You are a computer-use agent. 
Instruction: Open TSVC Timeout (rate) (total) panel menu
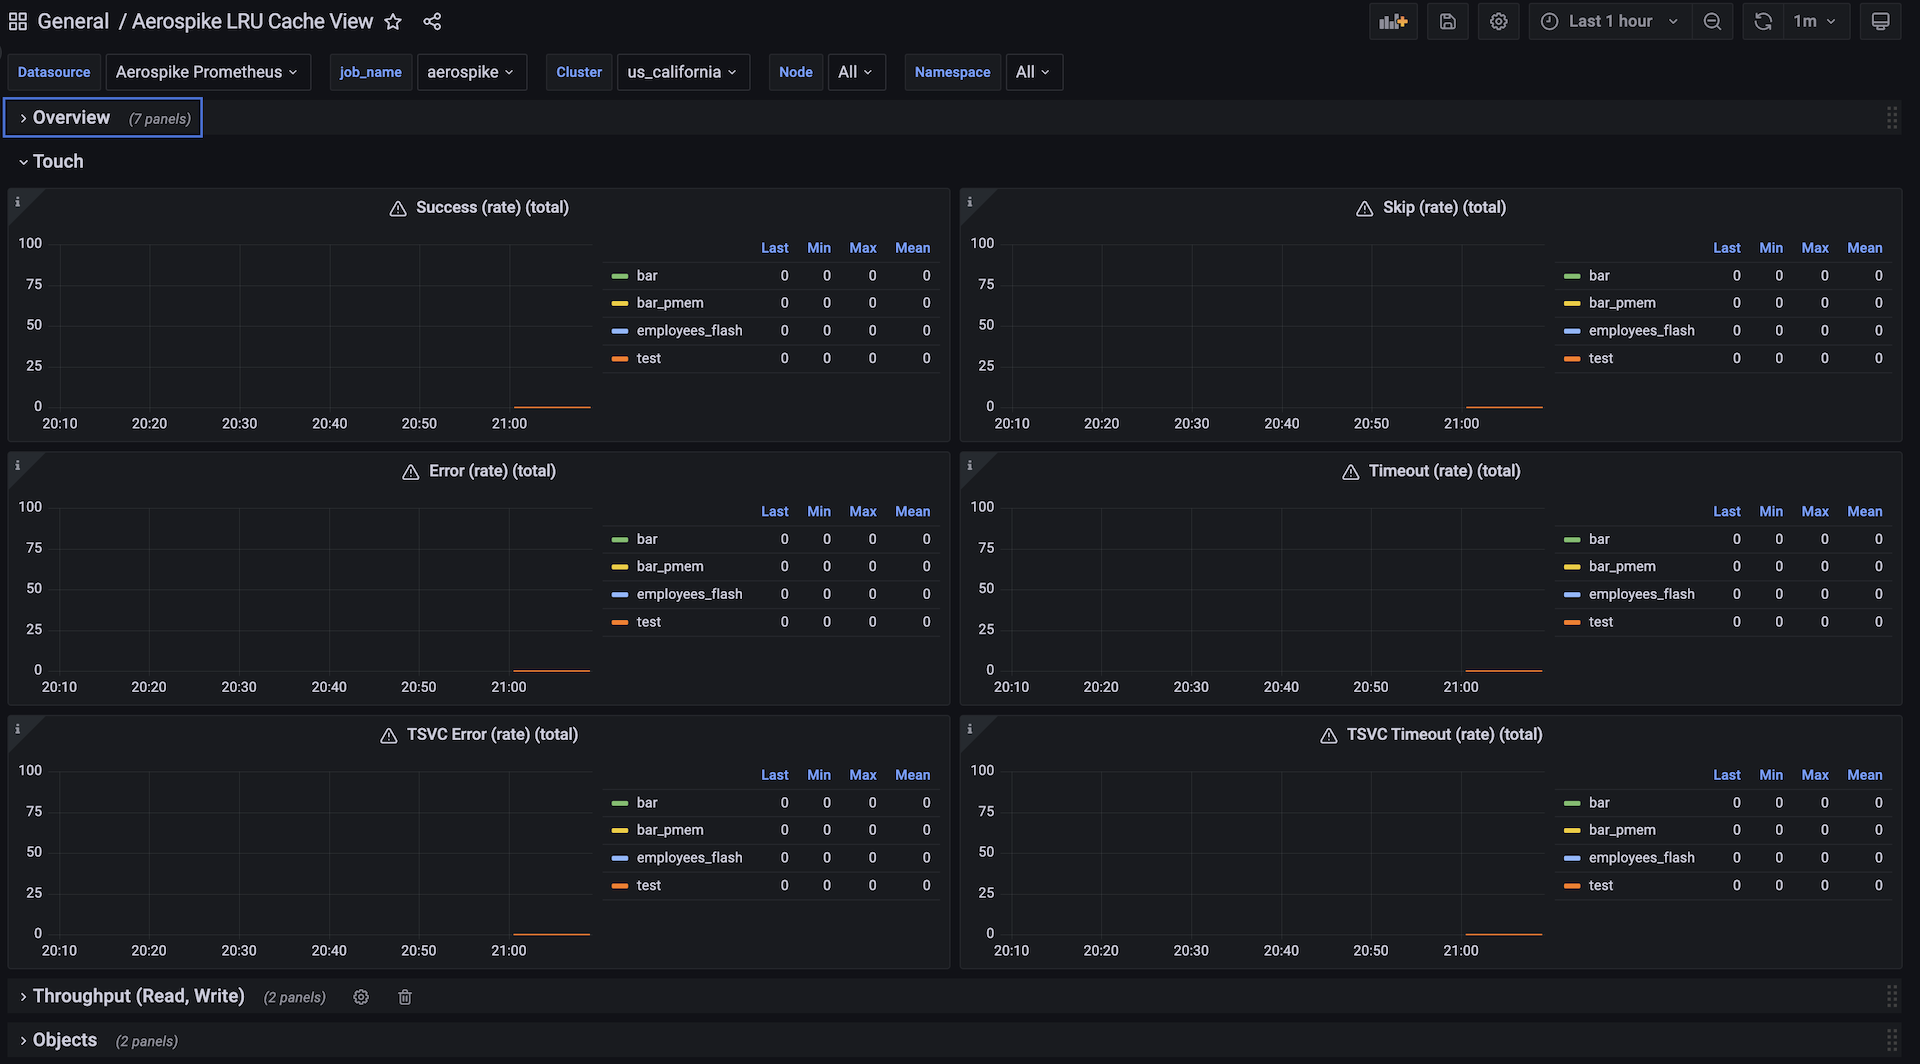[1444, 735]
